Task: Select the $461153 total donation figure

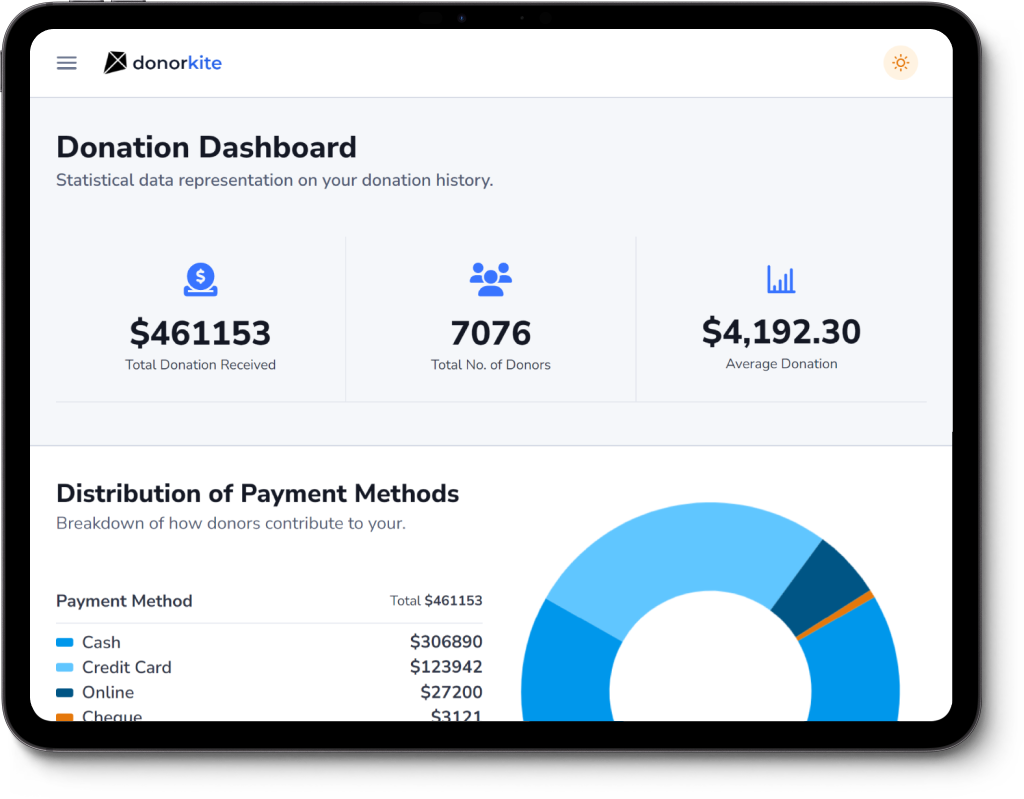Action: pyautogui.click(x=200, y=333)
